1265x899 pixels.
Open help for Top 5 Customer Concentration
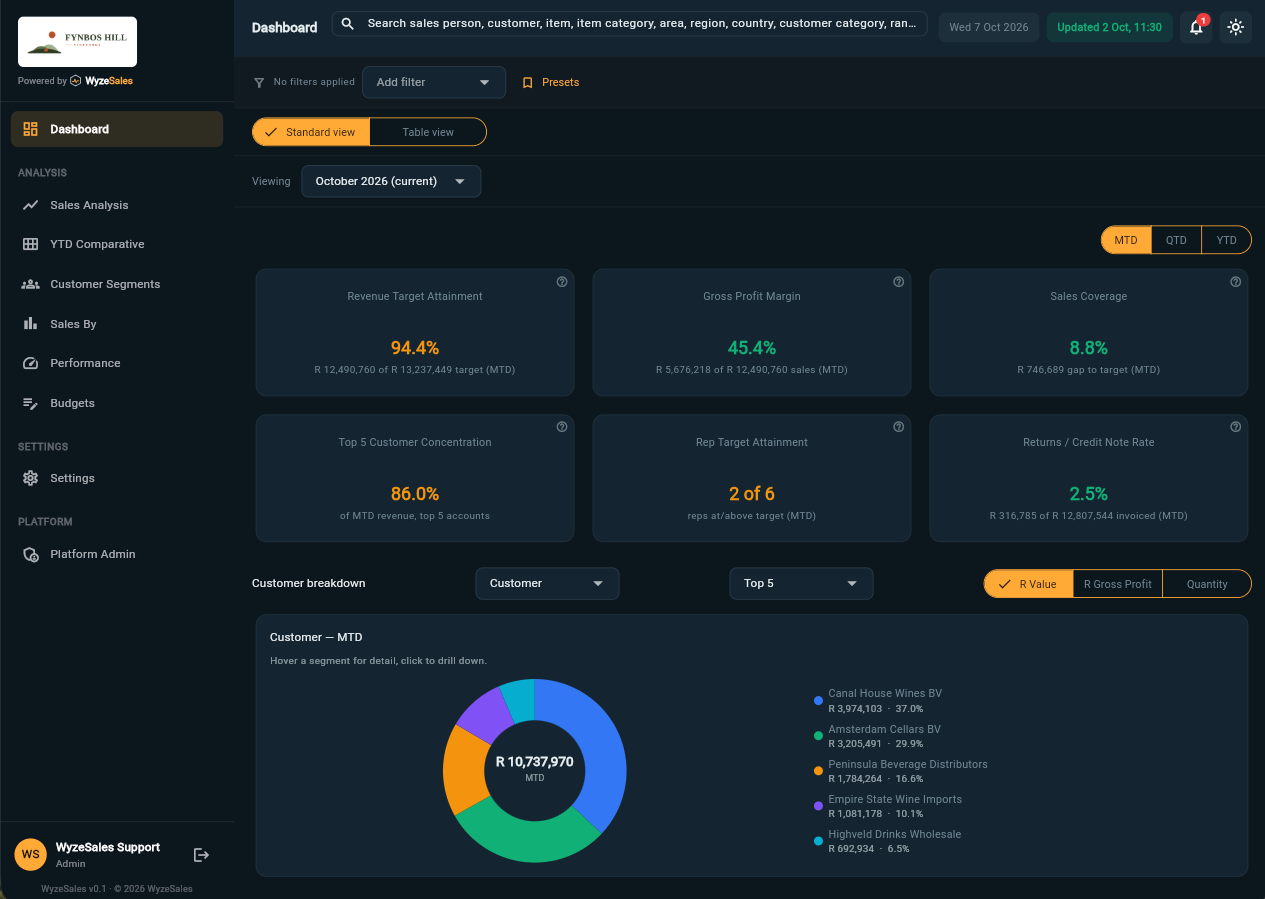562,427
